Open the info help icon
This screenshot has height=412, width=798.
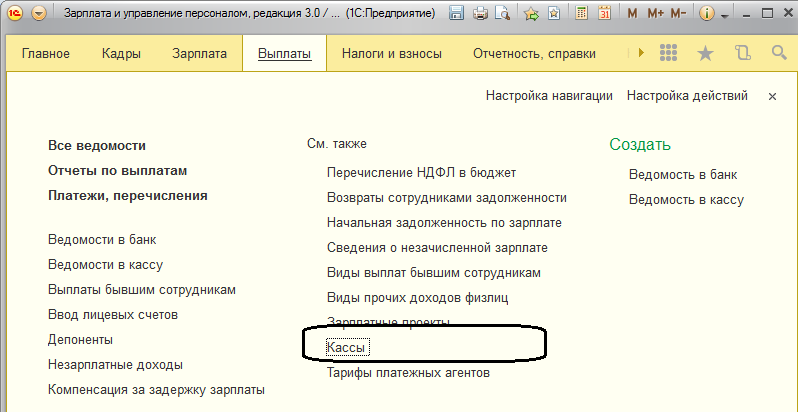(706, 14)
